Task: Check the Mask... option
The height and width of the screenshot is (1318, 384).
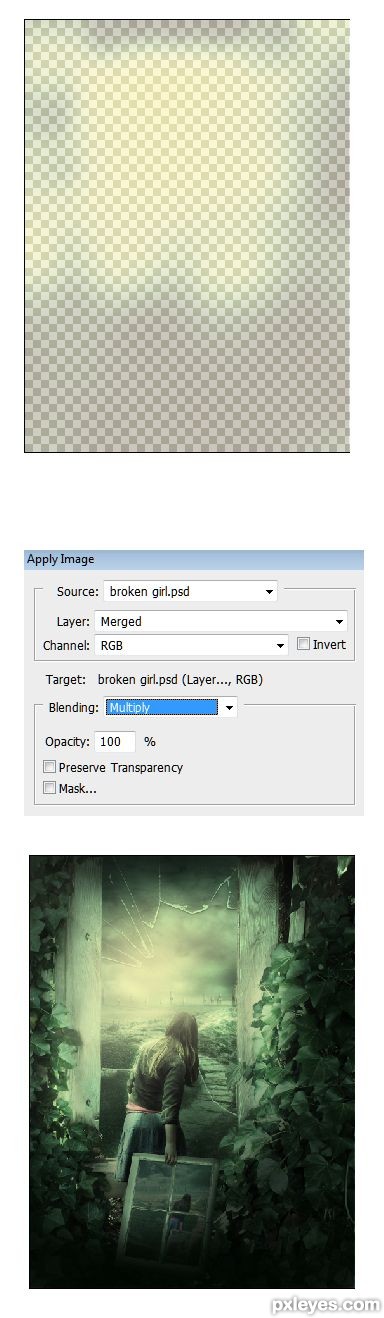Action: [x=49, y=788]
